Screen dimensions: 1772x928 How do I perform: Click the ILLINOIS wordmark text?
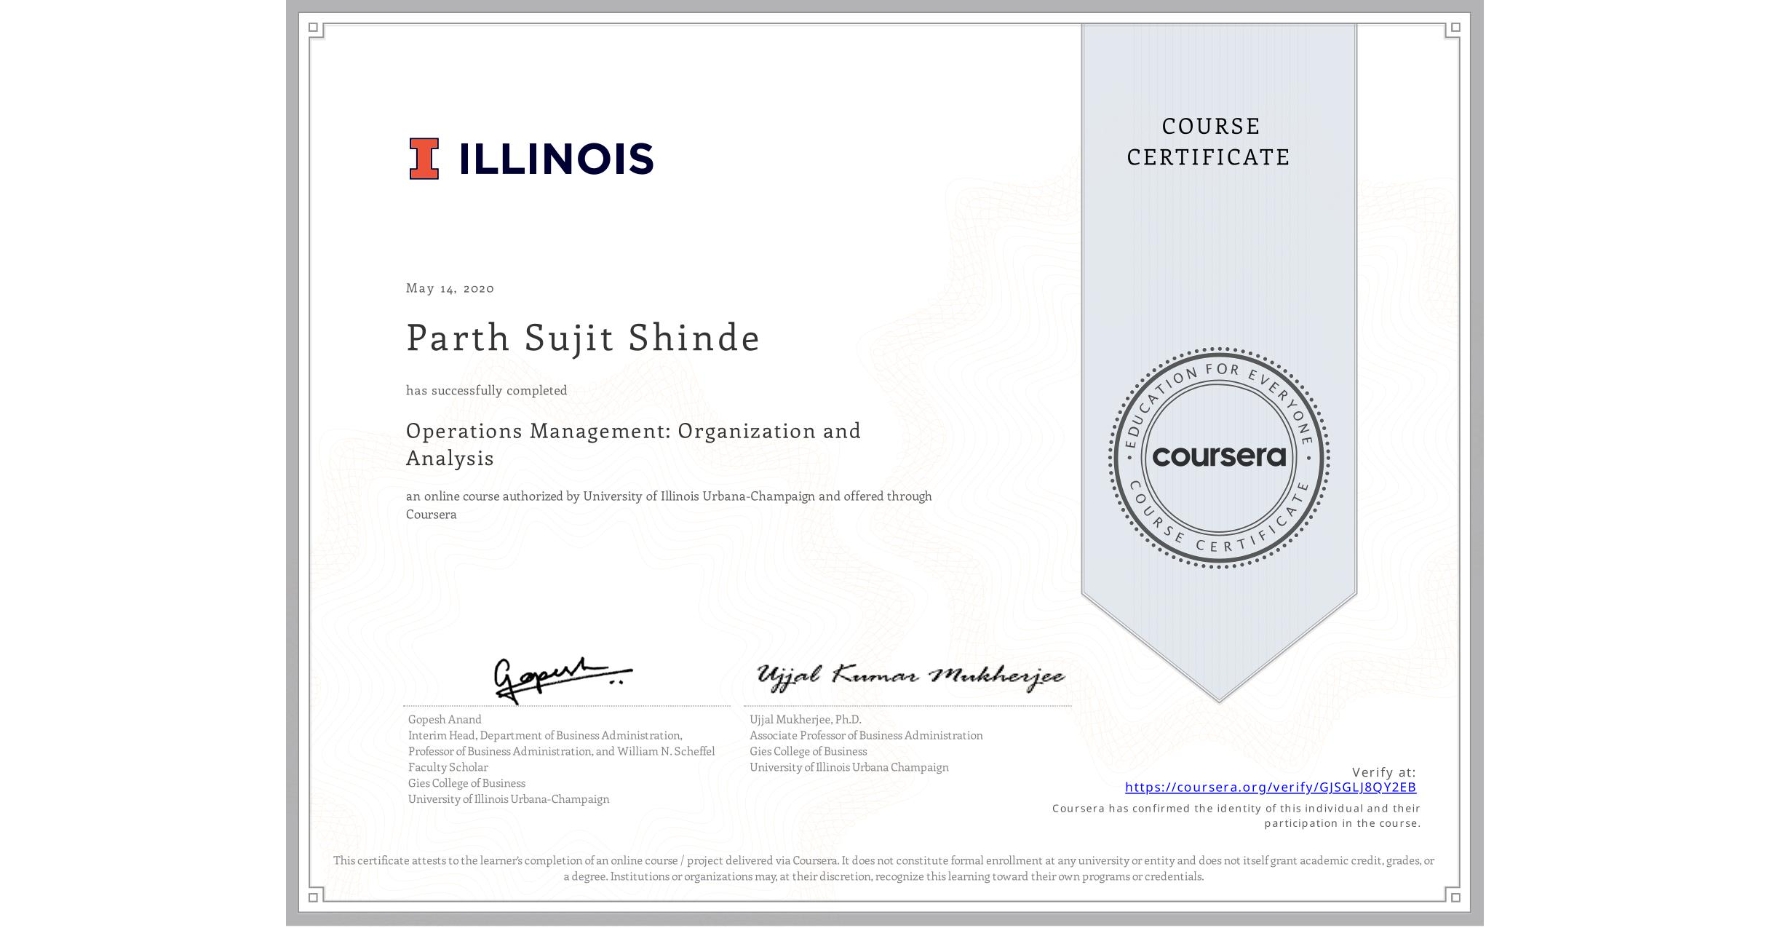[556, 159]
